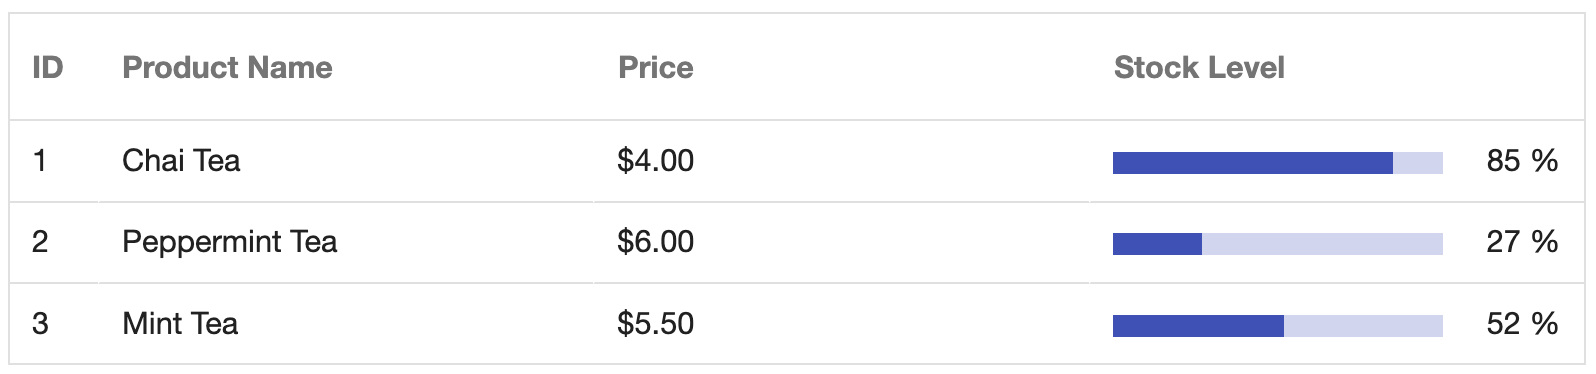Click Chai Tea stock level progress bar
1596x374 pixels.
(1278, 163)
